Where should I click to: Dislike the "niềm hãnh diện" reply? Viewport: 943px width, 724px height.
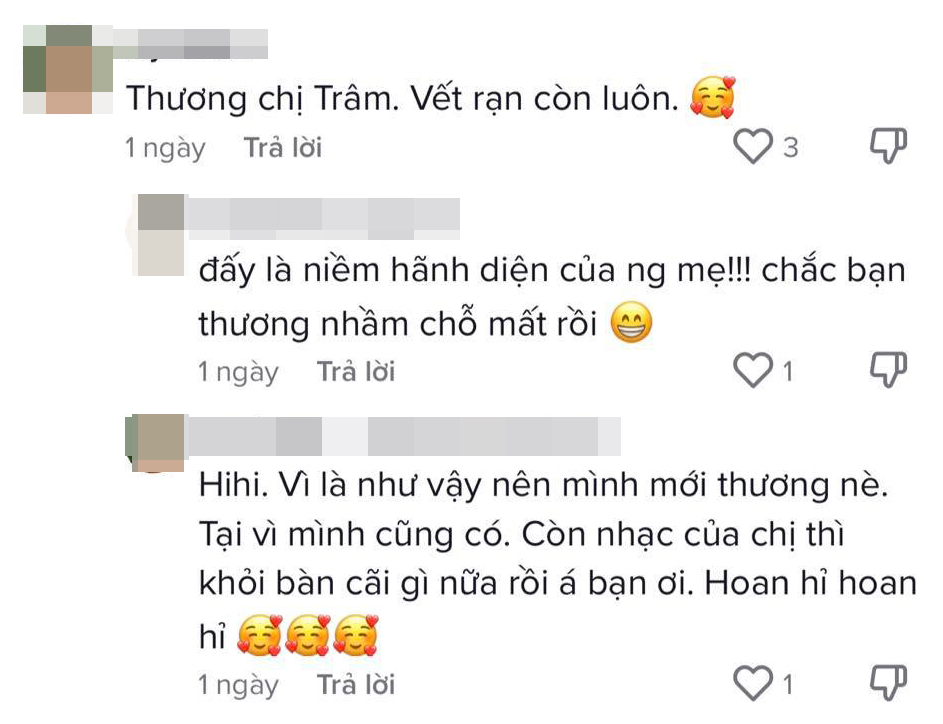coord(888,369)
